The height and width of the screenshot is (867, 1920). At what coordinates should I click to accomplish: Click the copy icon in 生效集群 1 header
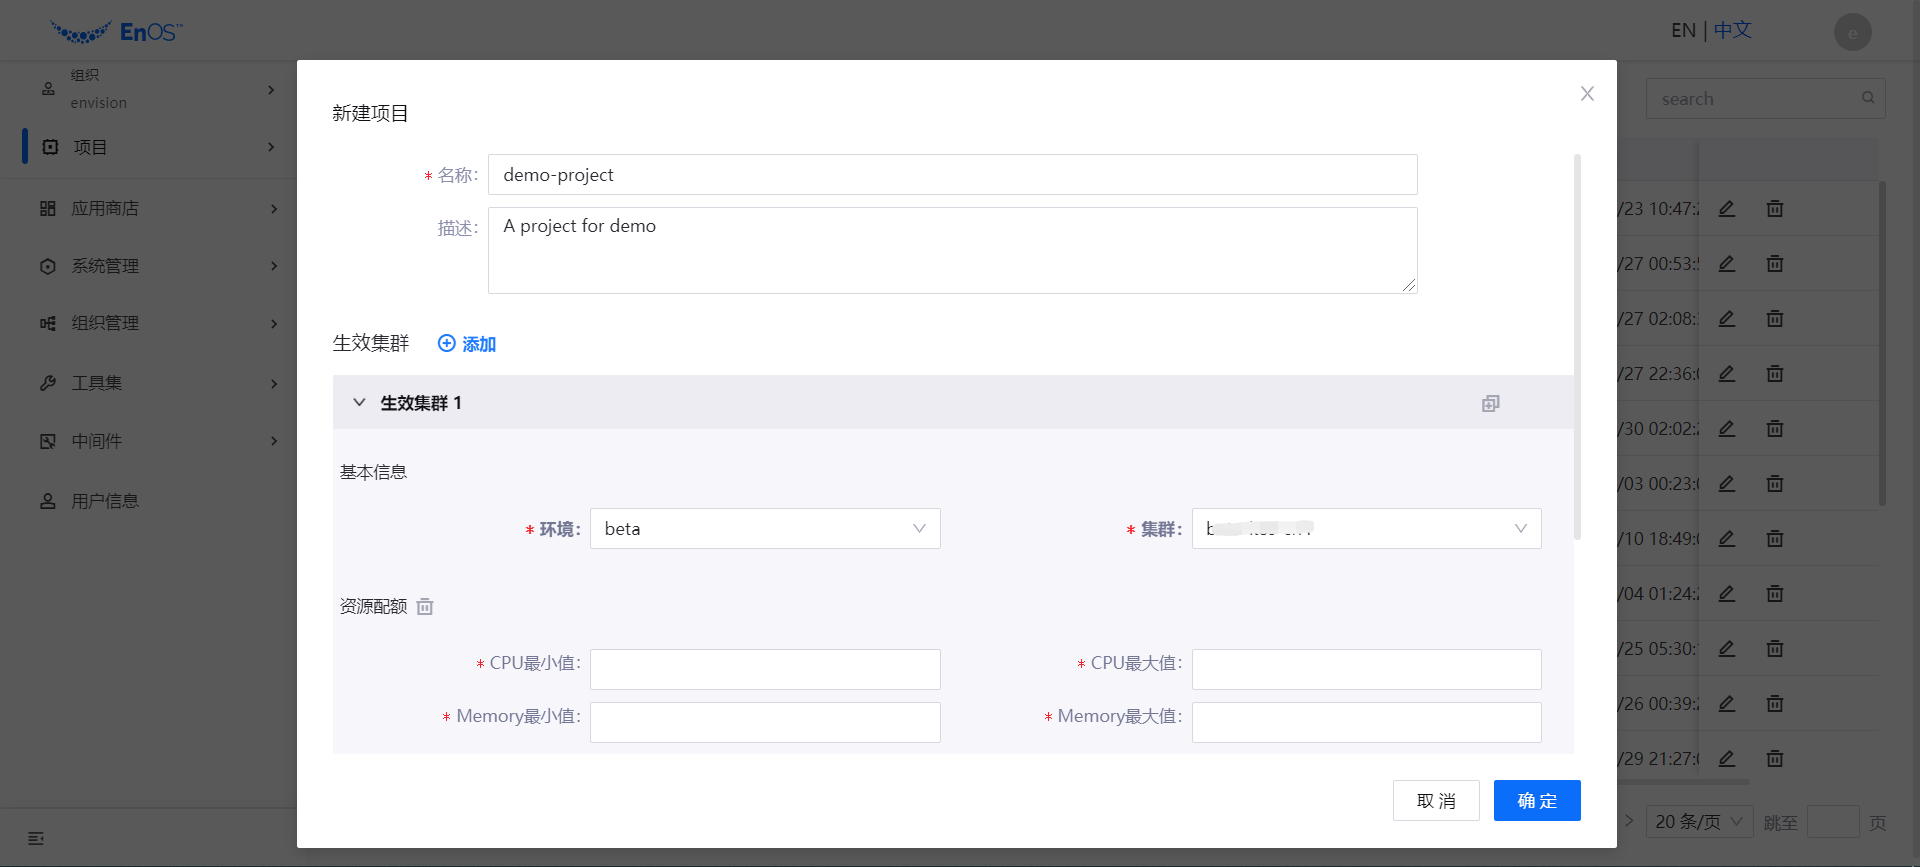[x=1491, y=403]
